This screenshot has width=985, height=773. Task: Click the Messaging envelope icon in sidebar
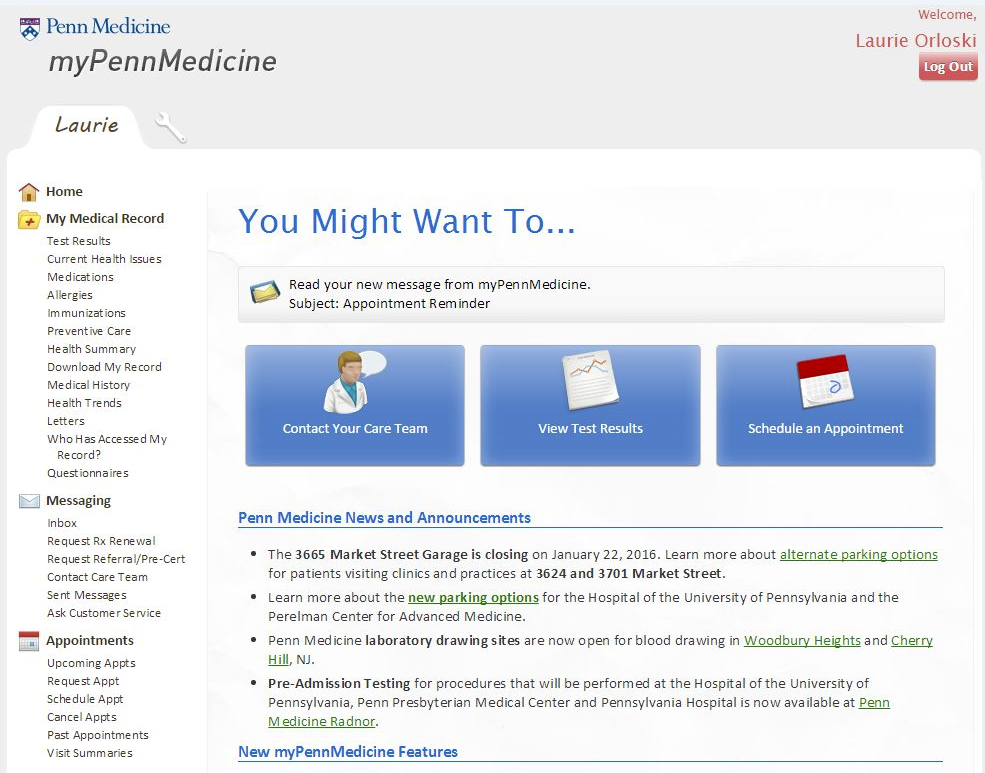coord(29,501)
